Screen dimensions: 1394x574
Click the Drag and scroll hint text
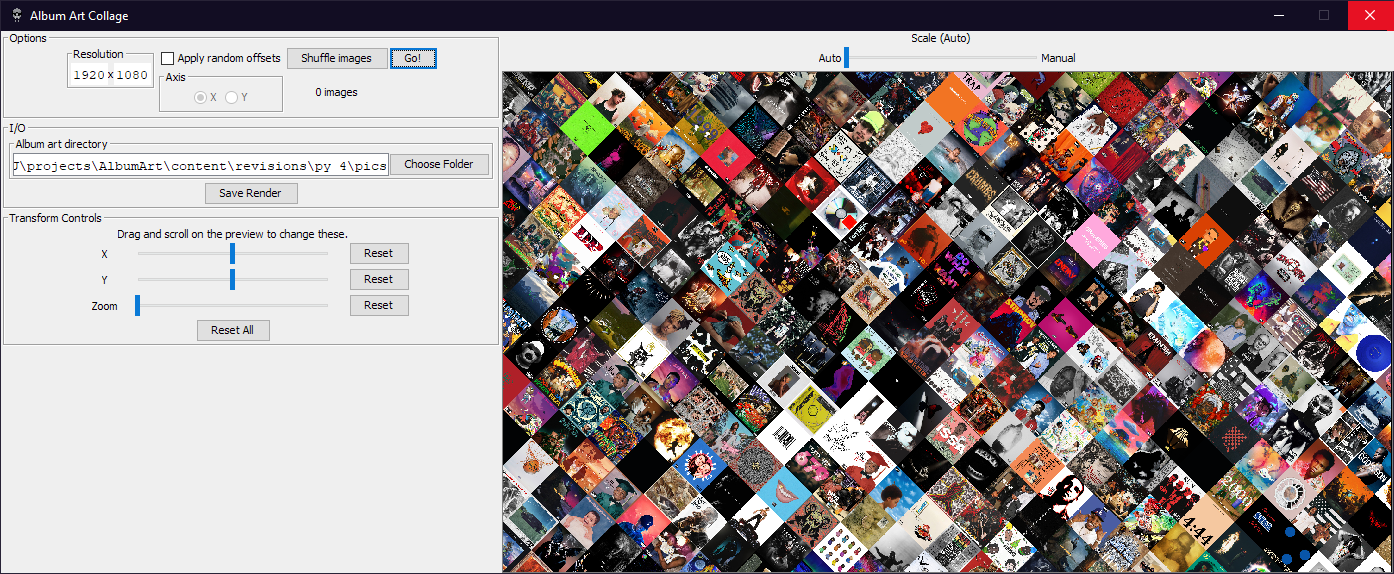point(232,234)
